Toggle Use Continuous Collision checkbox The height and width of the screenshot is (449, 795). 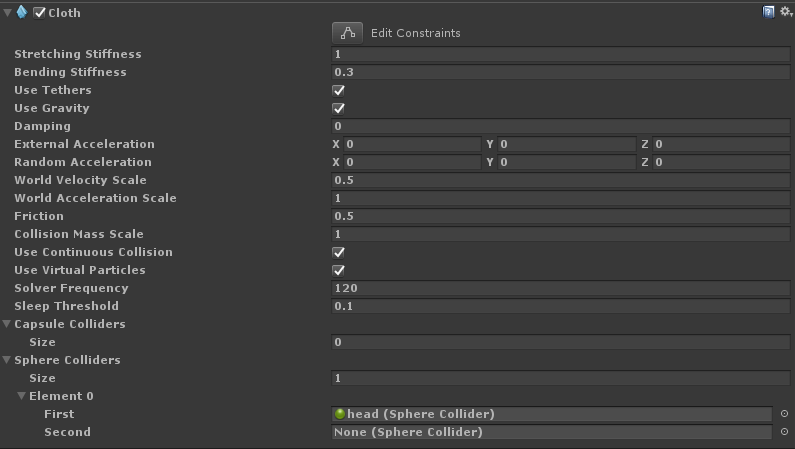click(x=338, y=252)
